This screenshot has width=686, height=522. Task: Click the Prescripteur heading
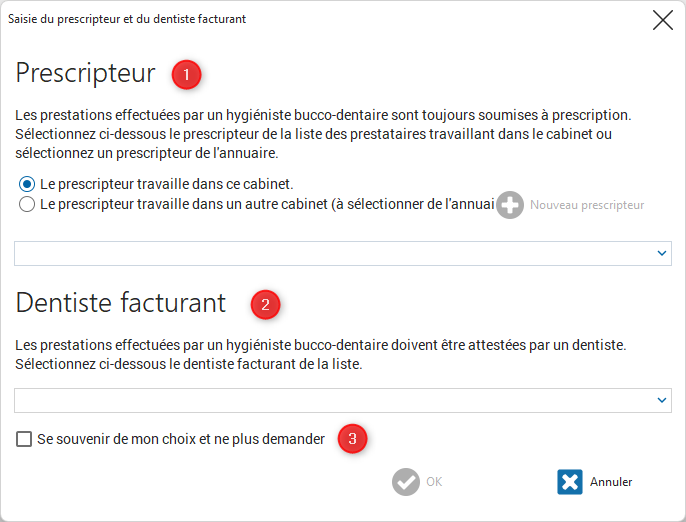pos(85,73)
